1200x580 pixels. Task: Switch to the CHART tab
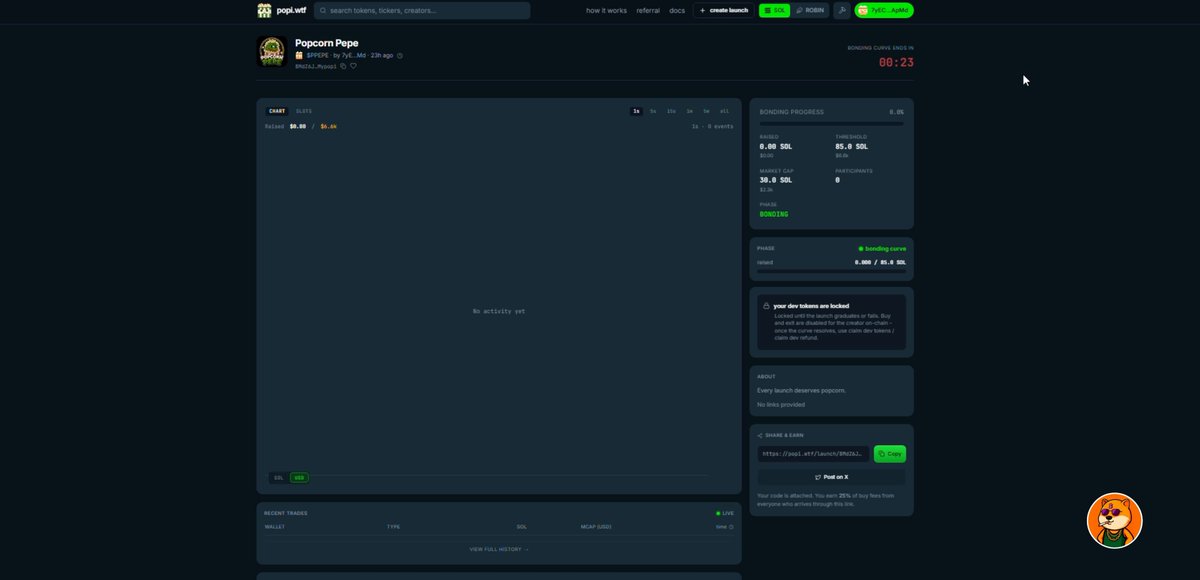277,111
